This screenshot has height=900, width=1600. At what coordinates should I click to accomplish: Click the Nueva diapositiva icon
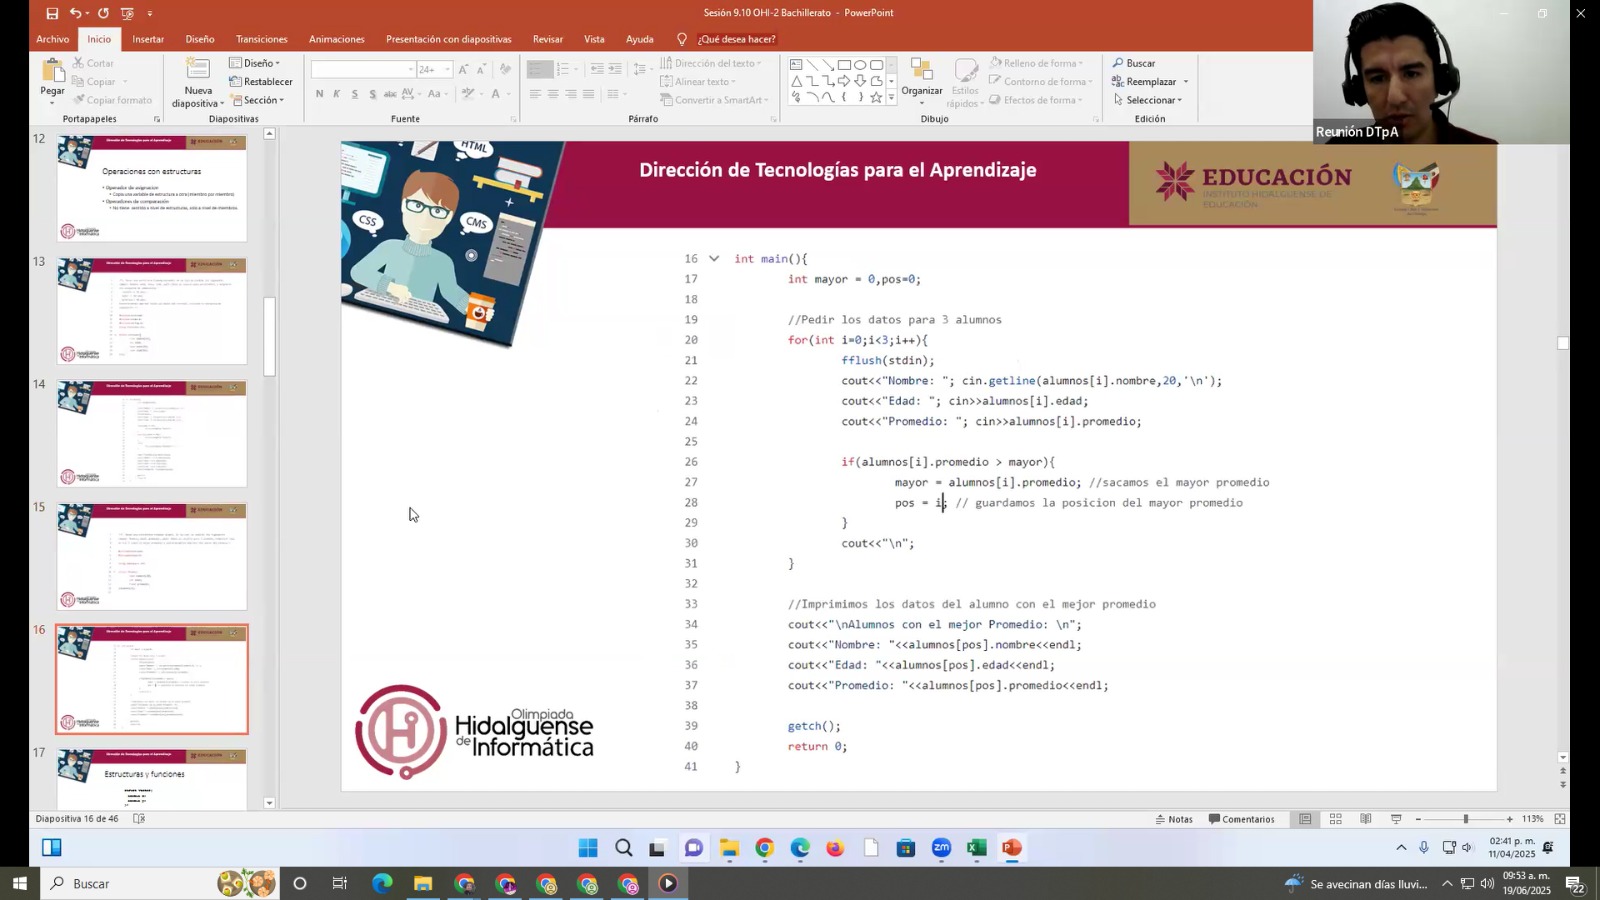[197, 72]
